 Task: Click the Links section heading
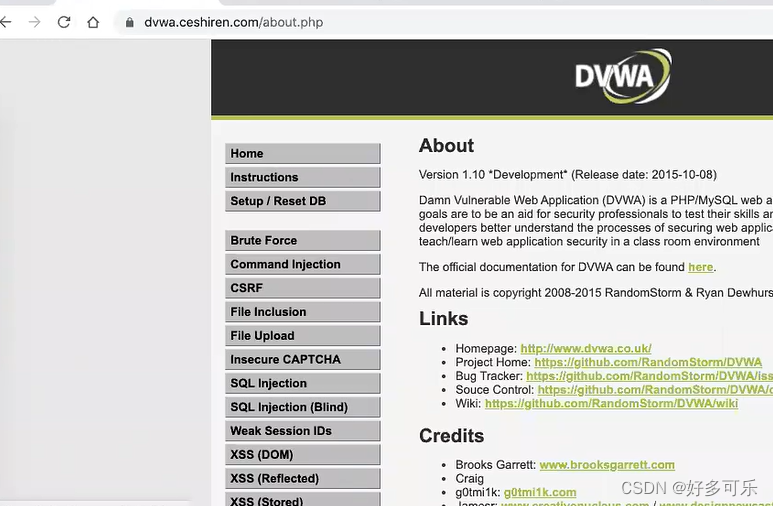click(x=443, y=319)
